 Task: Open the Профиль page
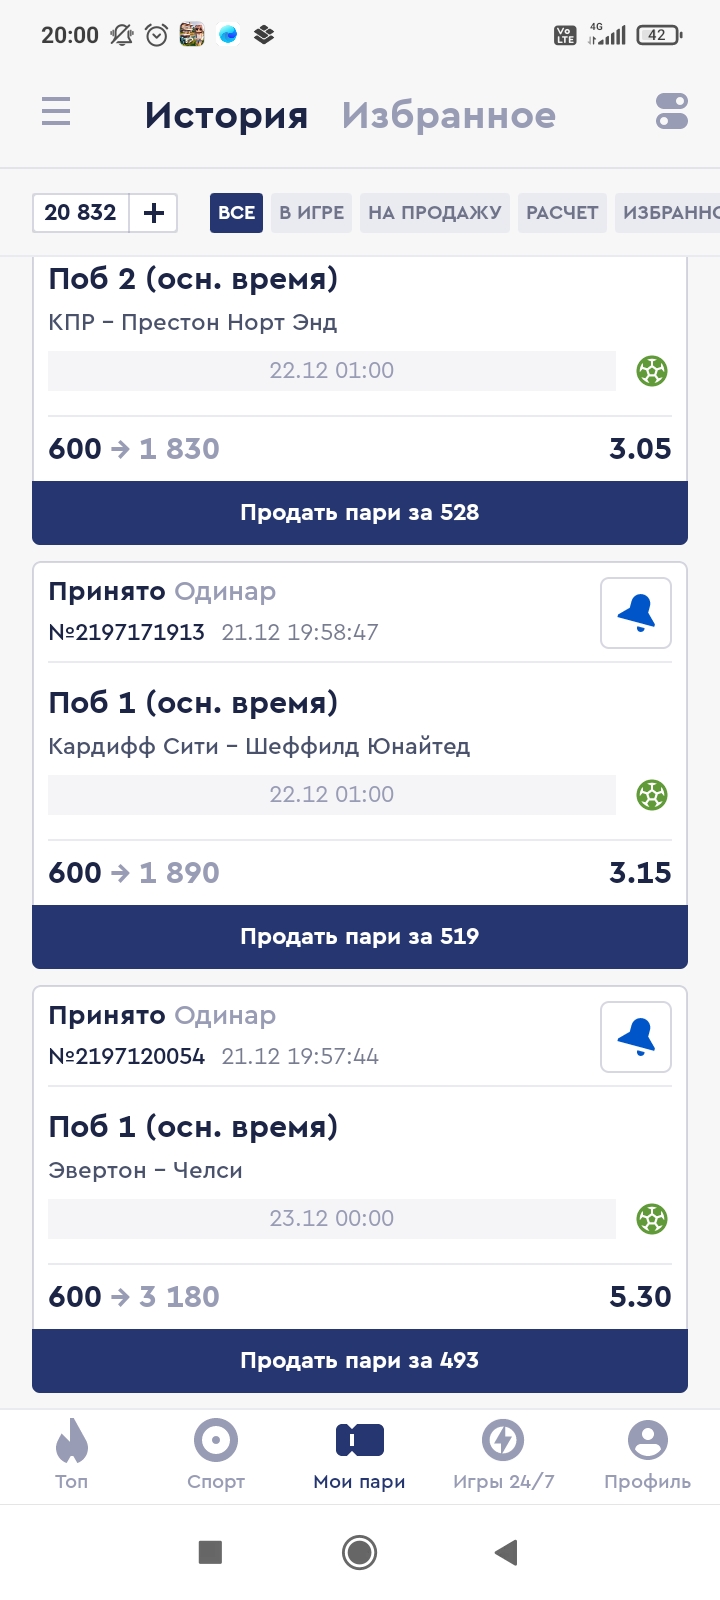click(647, 1454)
